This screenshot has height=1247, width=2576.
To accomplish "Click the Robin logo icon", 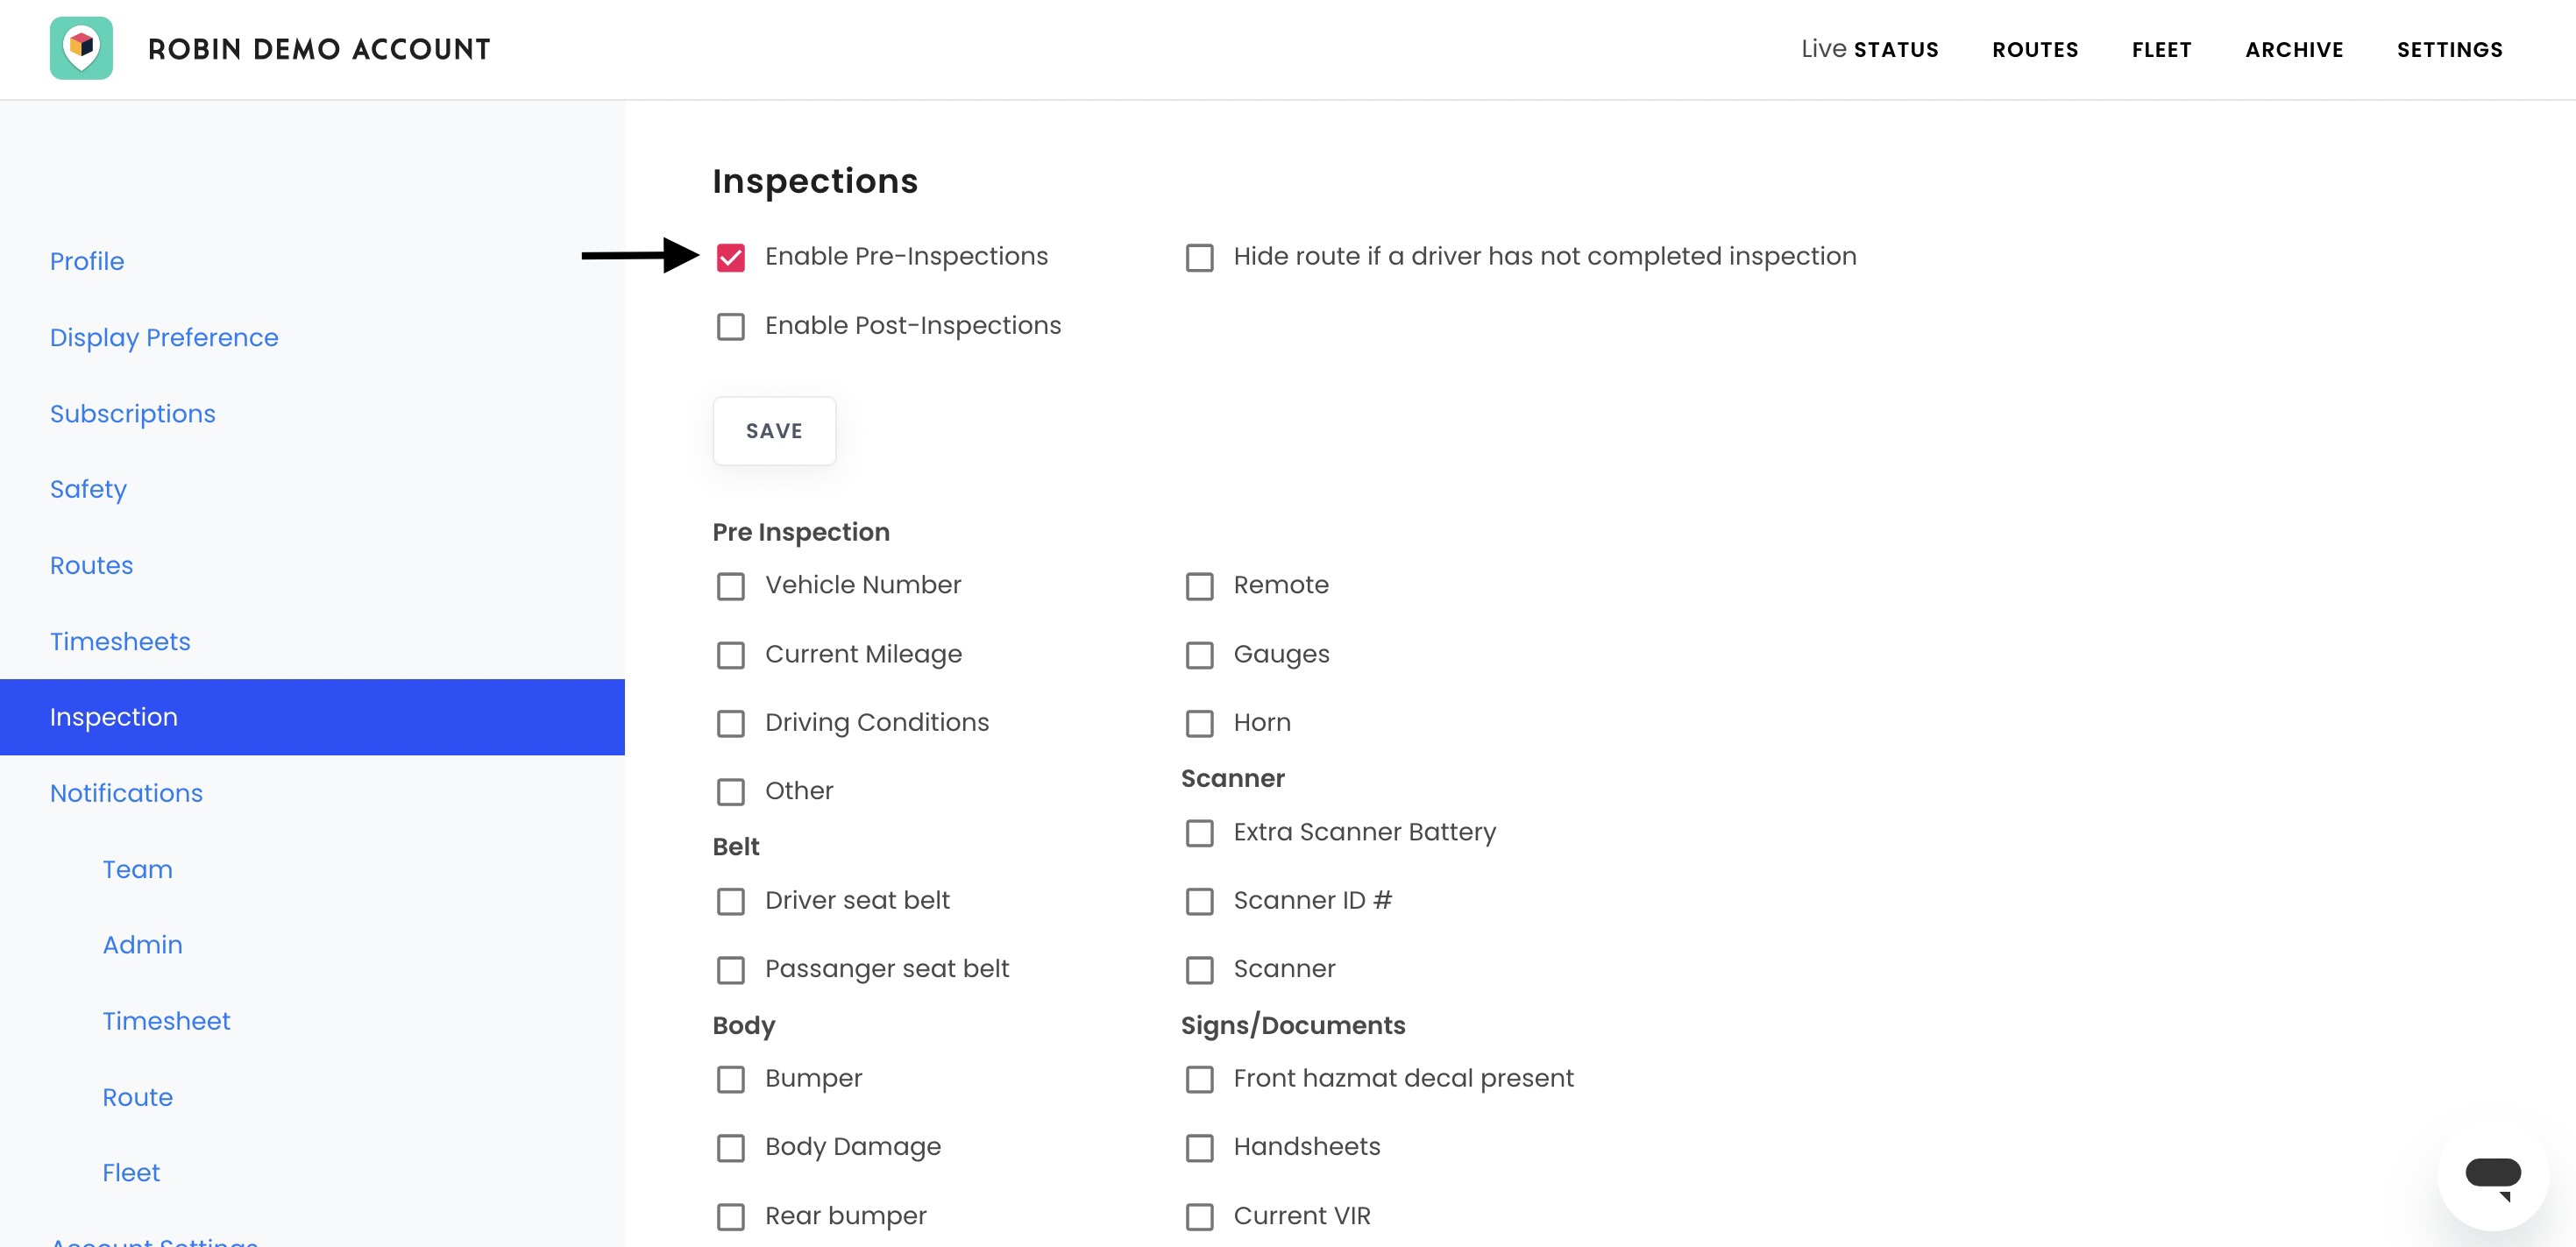I will [x=81, y=48].
